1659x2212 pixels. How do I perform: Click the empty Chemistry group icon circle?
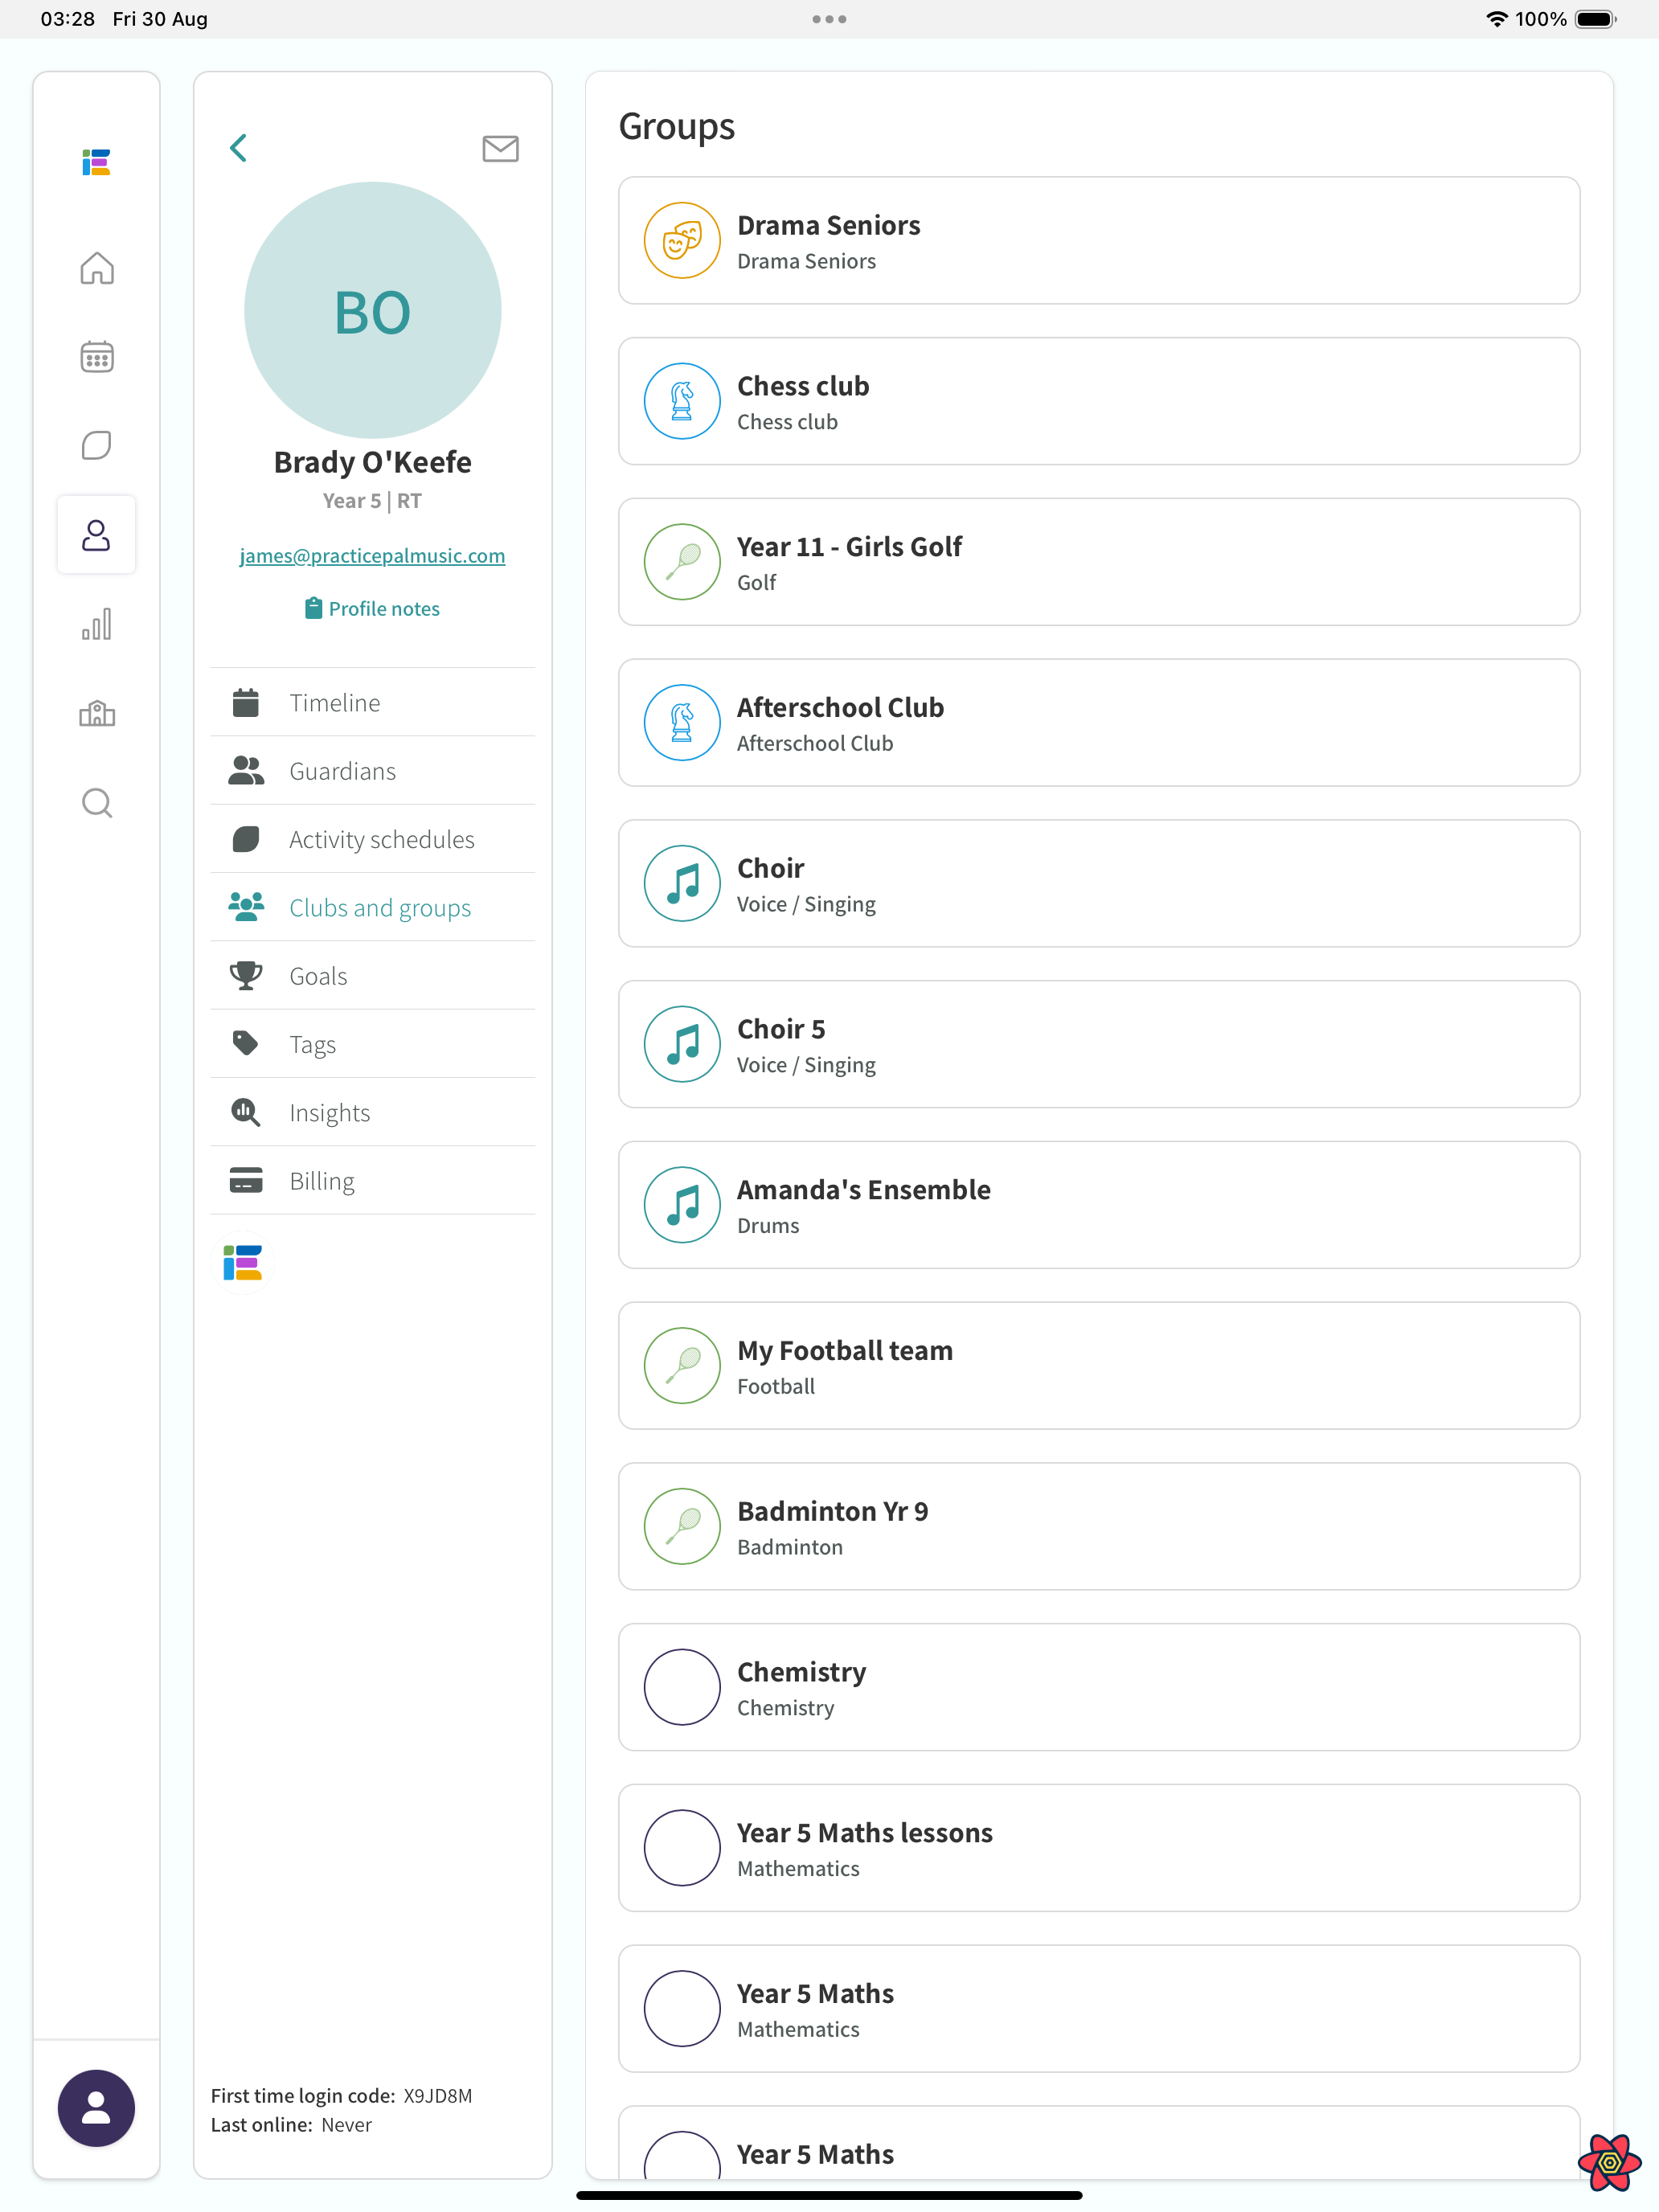click(x=682, y=1687)
